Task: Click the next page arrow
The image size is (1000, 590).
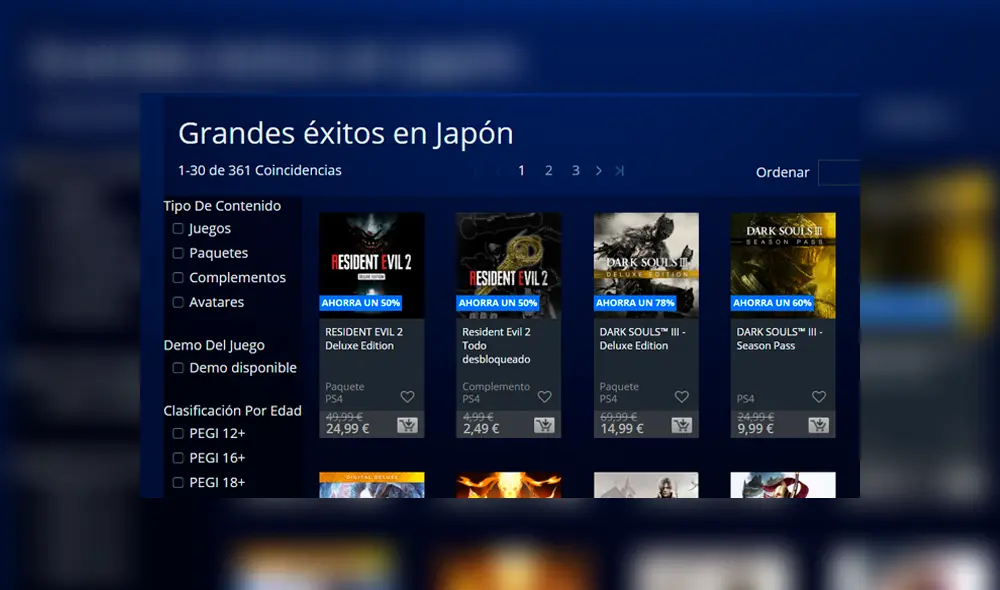Action: 599,170
